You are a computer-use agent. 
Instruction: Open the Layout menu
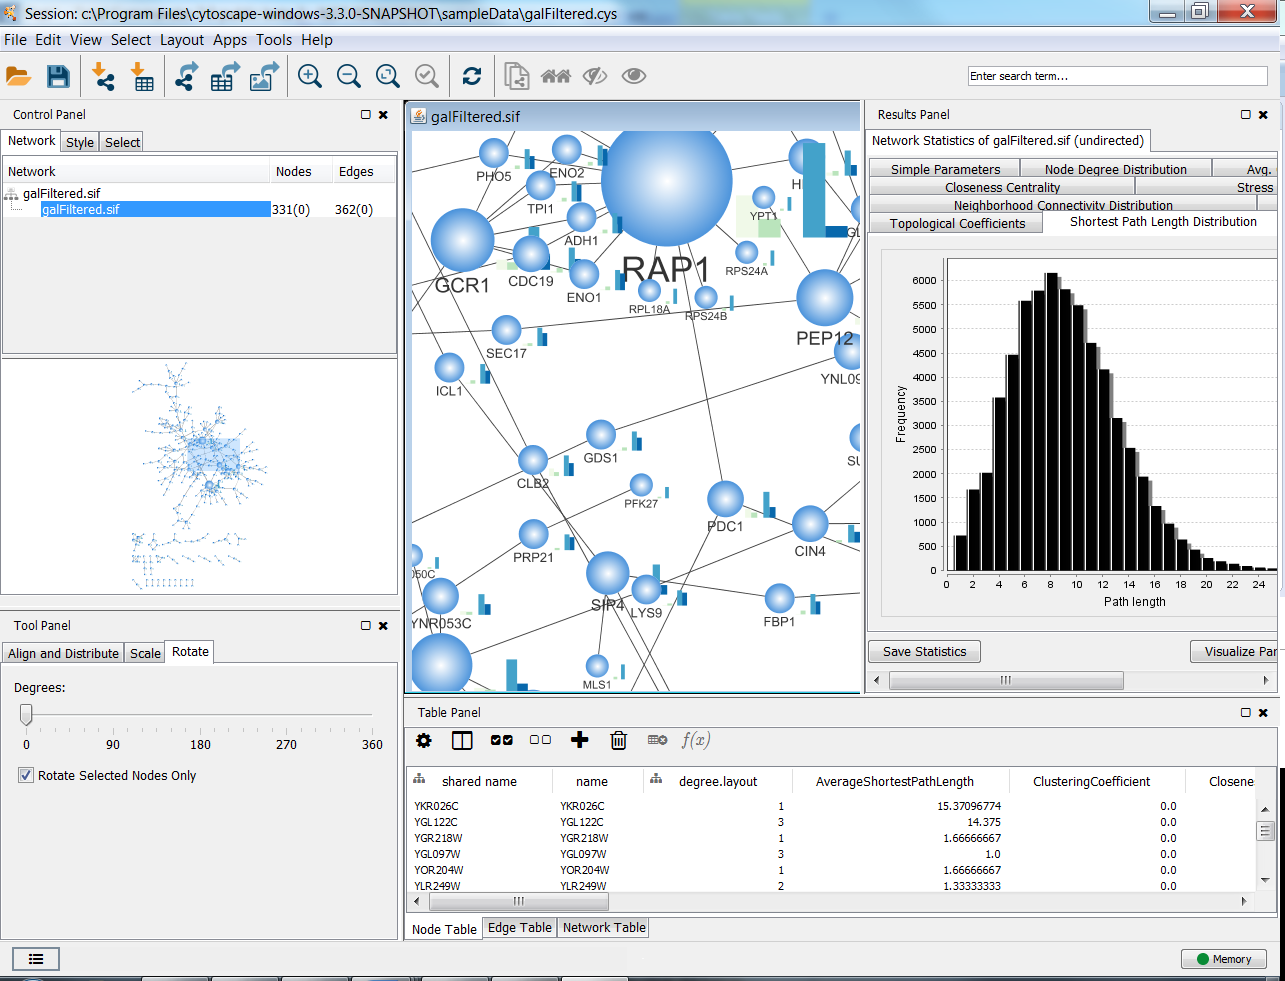pos(182,40)
